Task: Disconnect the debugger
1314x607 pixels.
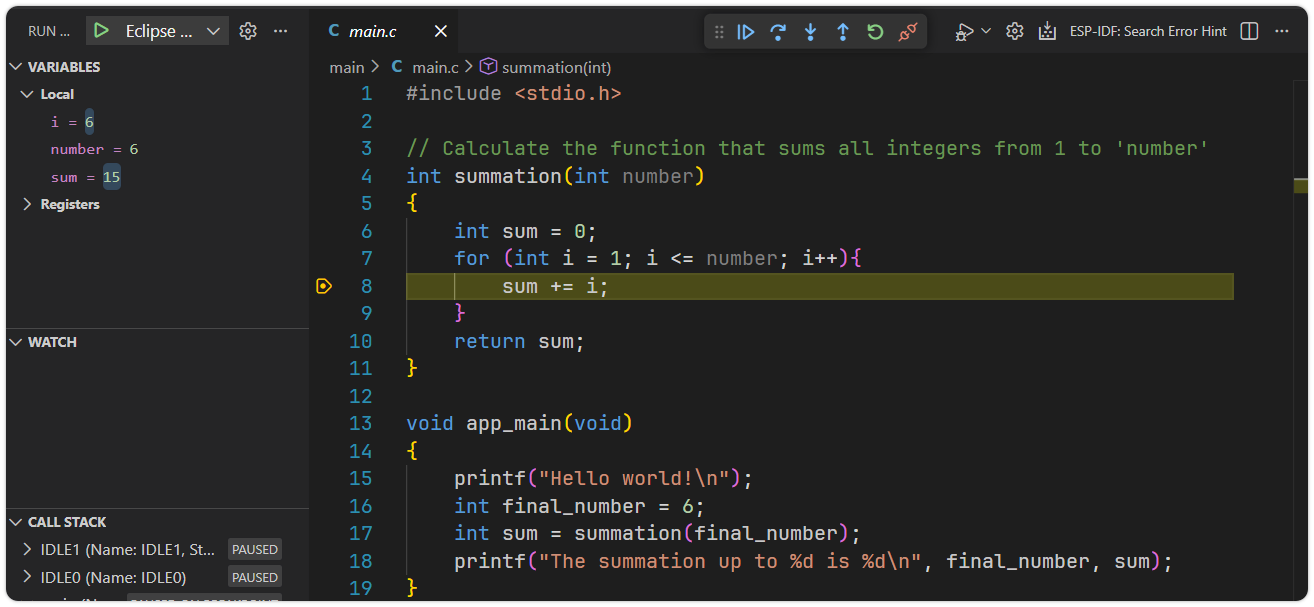Action: point(906,31)
